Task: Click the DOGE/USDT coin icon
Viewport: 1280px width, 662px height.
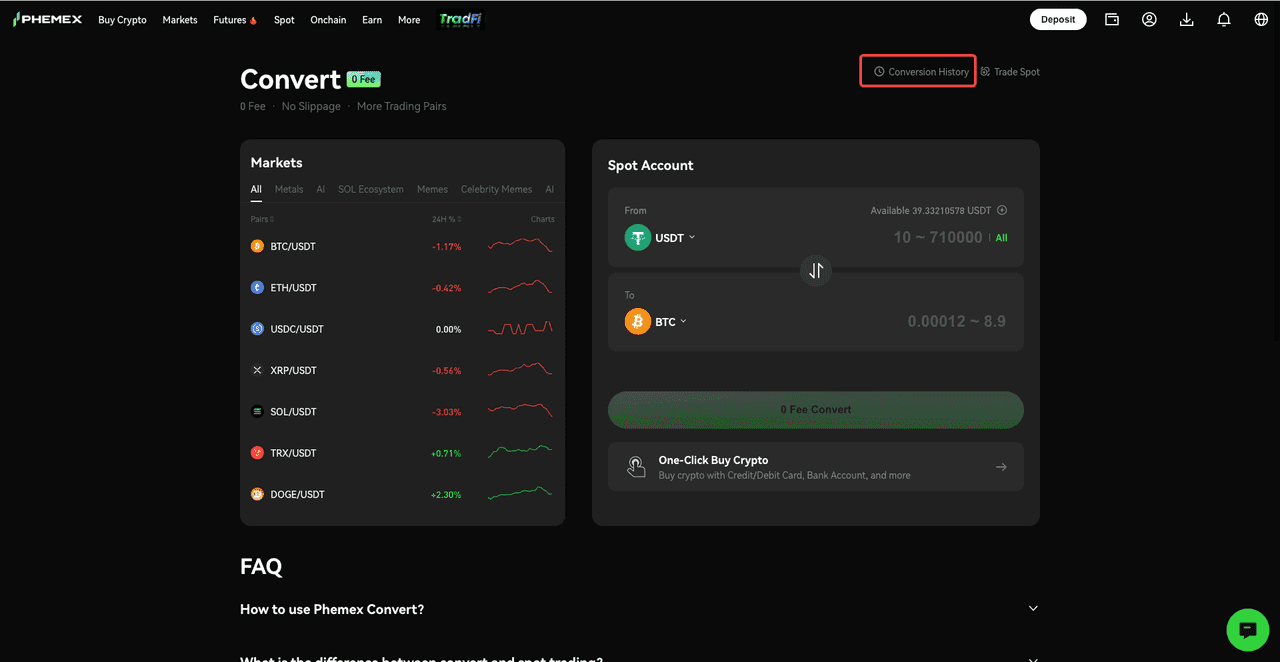Action: pyautogui.click(x=257, y=494)
